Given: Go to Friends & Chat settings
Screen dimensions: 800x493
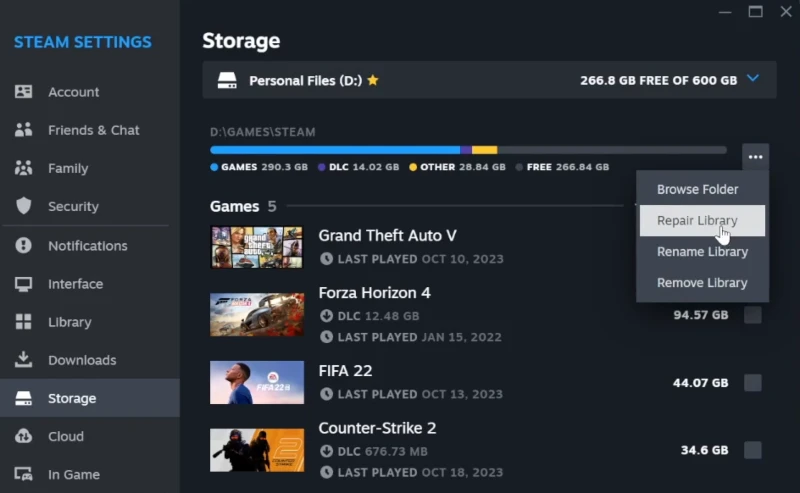Looking at the screenshot, I should [x=90, y=130].
